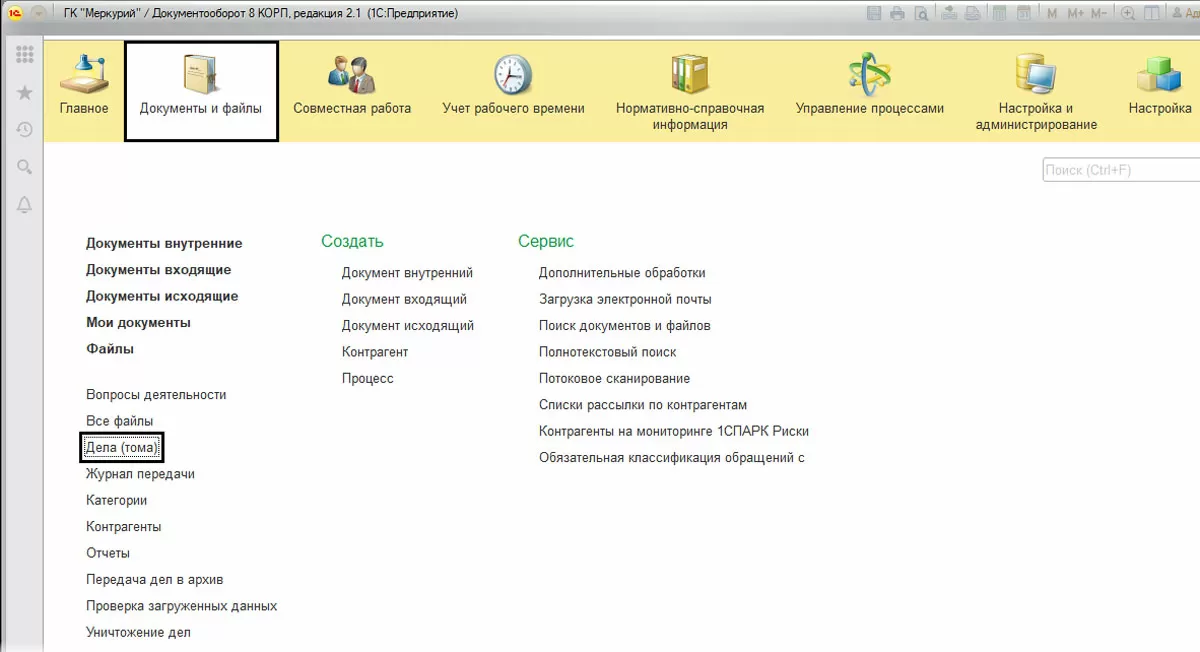Click the current user icon at top right
The width and height of the screenshot is (1200, 652).
click(x=1177, y=12)
